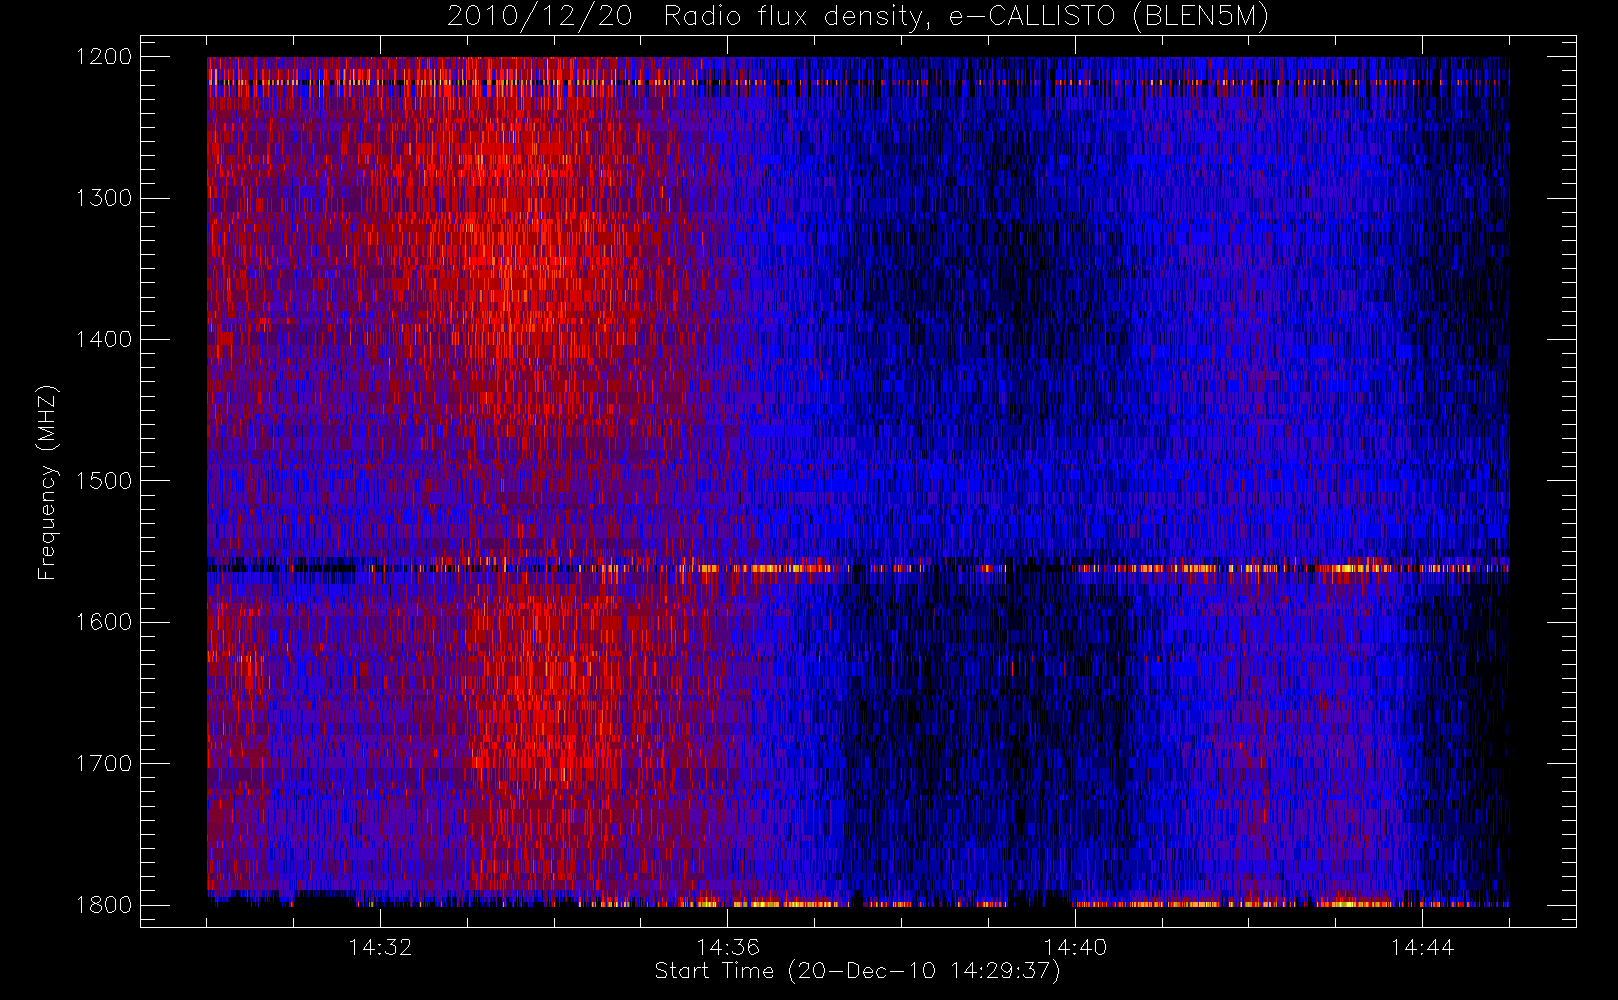Viewport: 1618px width, 1000px height.
Task: Click the 1500 frequency tick label
Action: click(104, 481)
